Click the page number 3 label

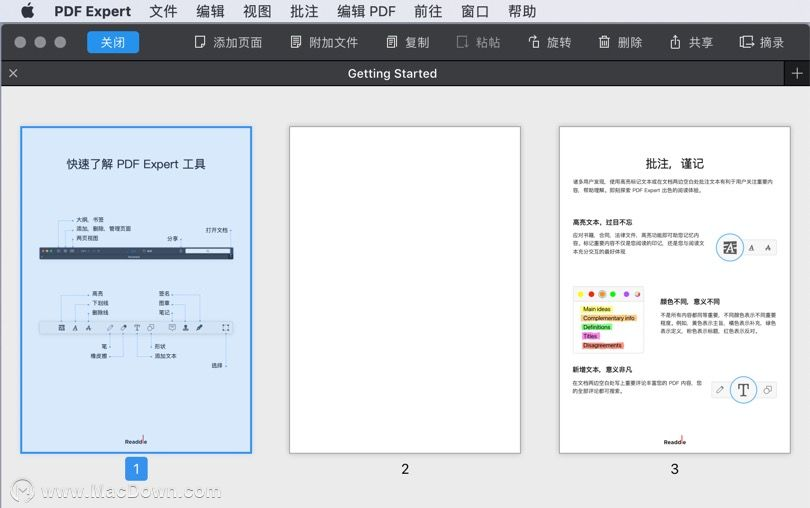coord(675,469)
